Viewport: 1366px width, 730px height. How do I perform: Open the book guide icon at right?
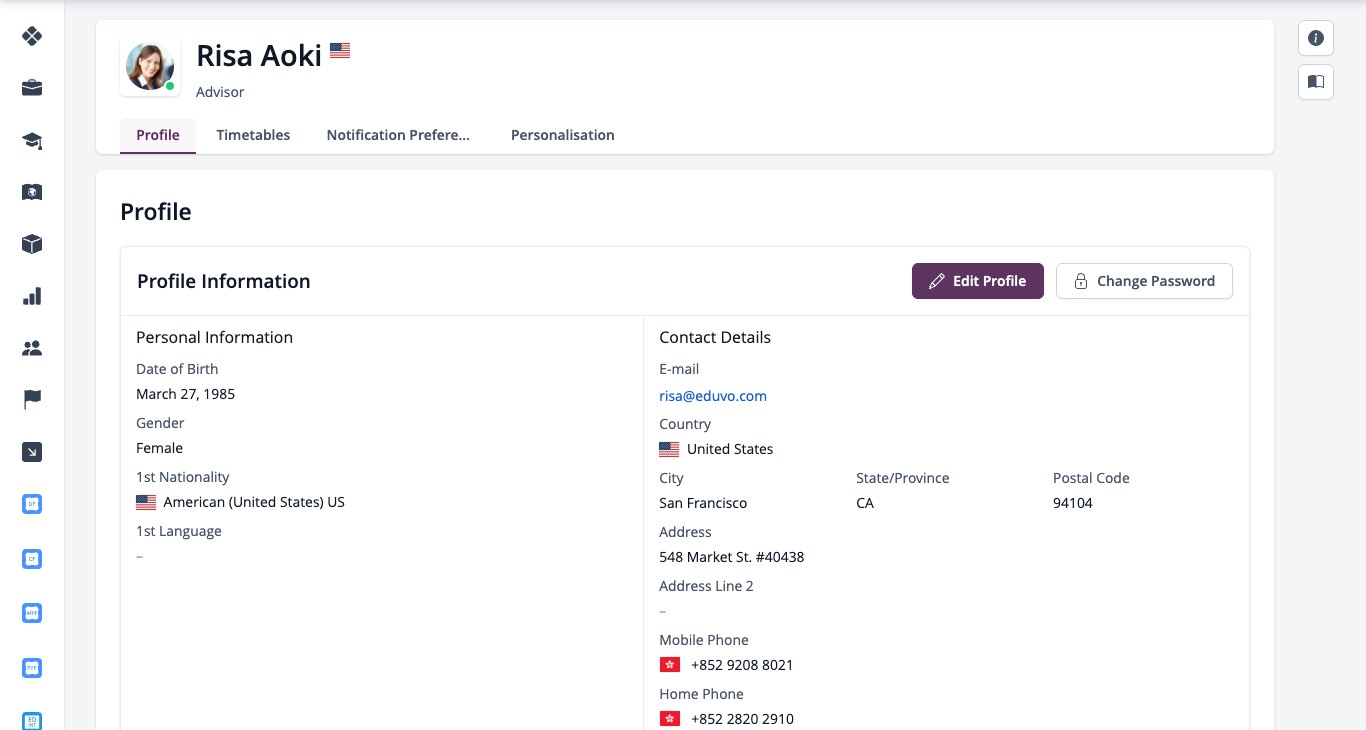(x=1316, y=82)
